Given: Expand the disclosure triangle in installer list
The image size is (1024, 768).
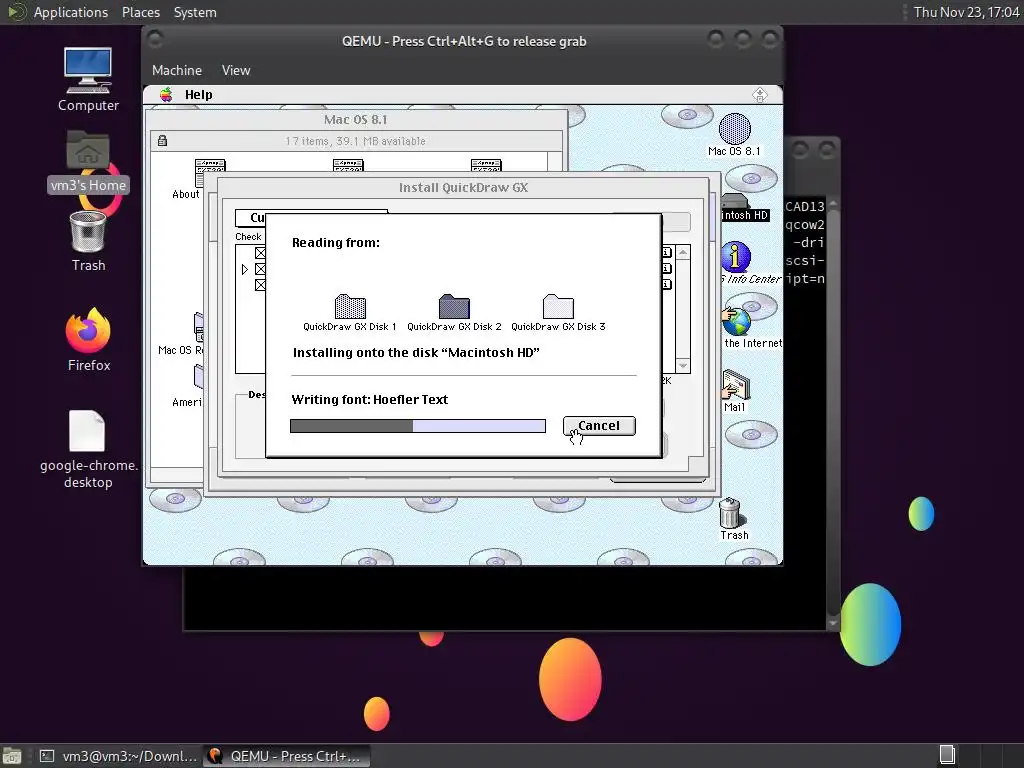Looking at the screenshot, I should [245, 269].
